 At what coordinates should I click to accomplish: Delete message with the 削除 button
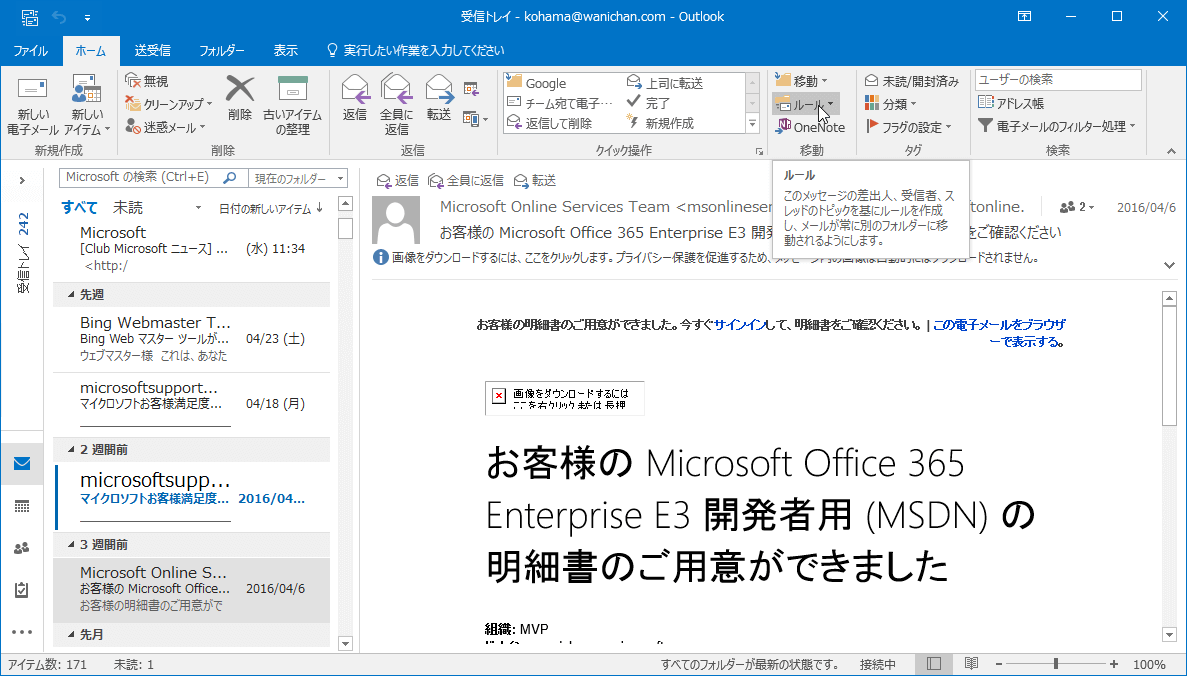[240, 98]
